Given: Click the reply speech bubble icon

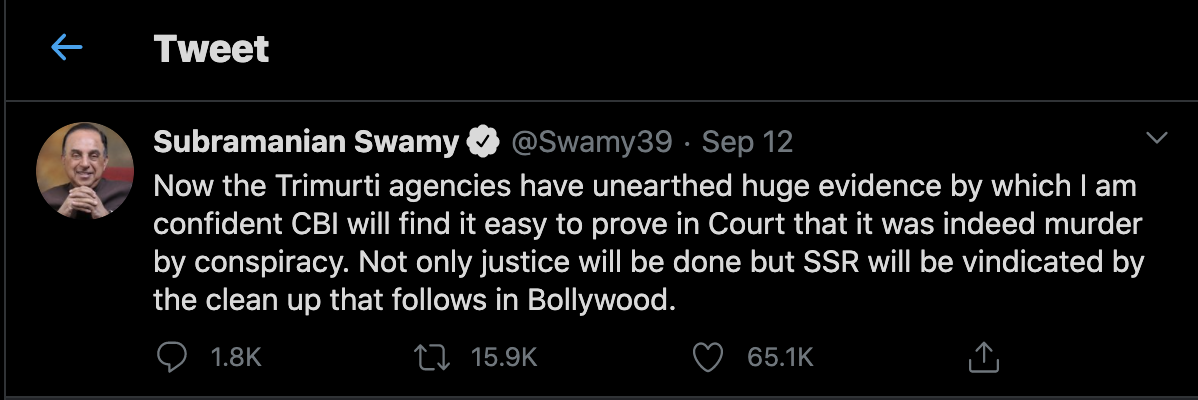Looking at the screenshot, I should 171,356.
